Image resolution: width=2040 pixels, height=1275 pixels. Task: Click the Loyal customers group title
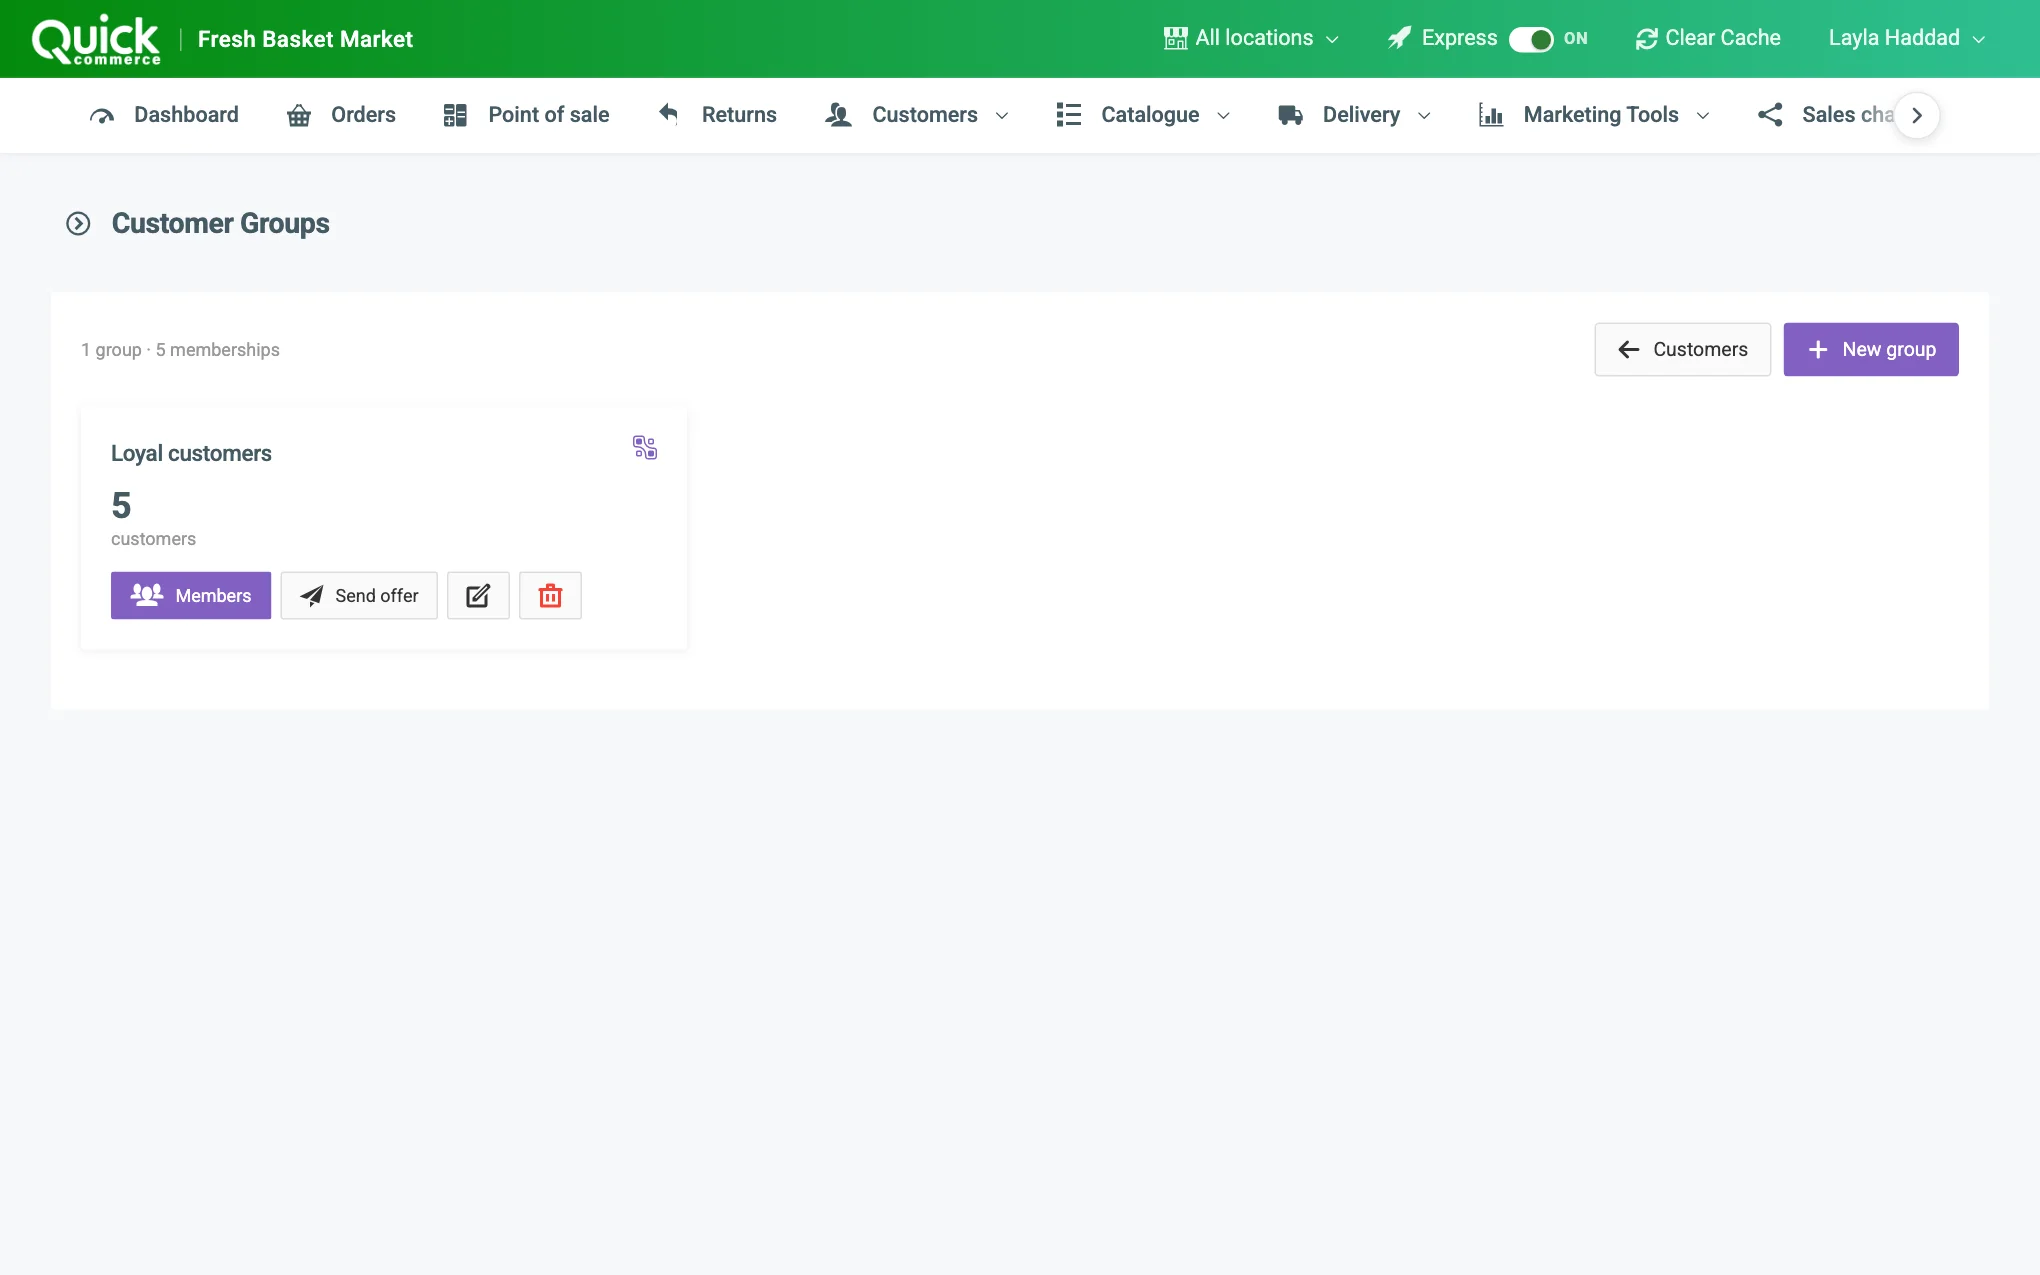coord(191,453)
